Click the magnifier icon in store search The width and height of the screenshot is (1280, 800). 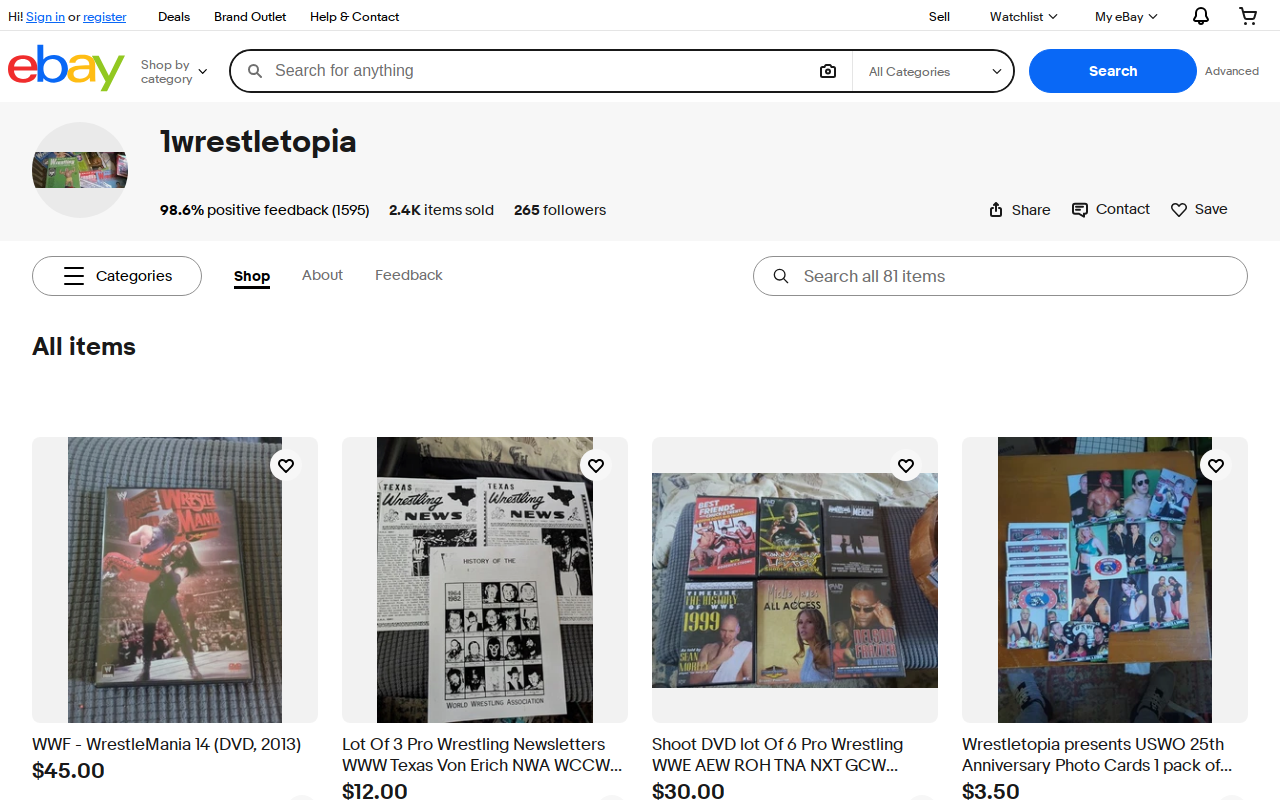781,276
